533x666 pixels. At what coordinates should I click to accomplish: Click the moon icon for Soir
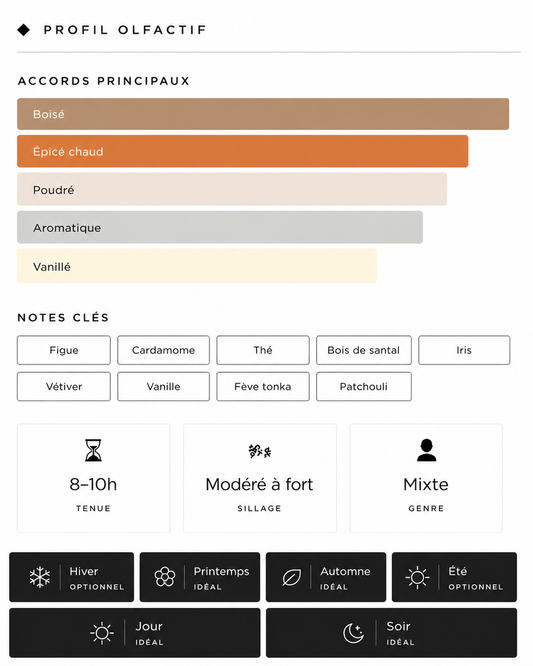(x=353, y=633)
